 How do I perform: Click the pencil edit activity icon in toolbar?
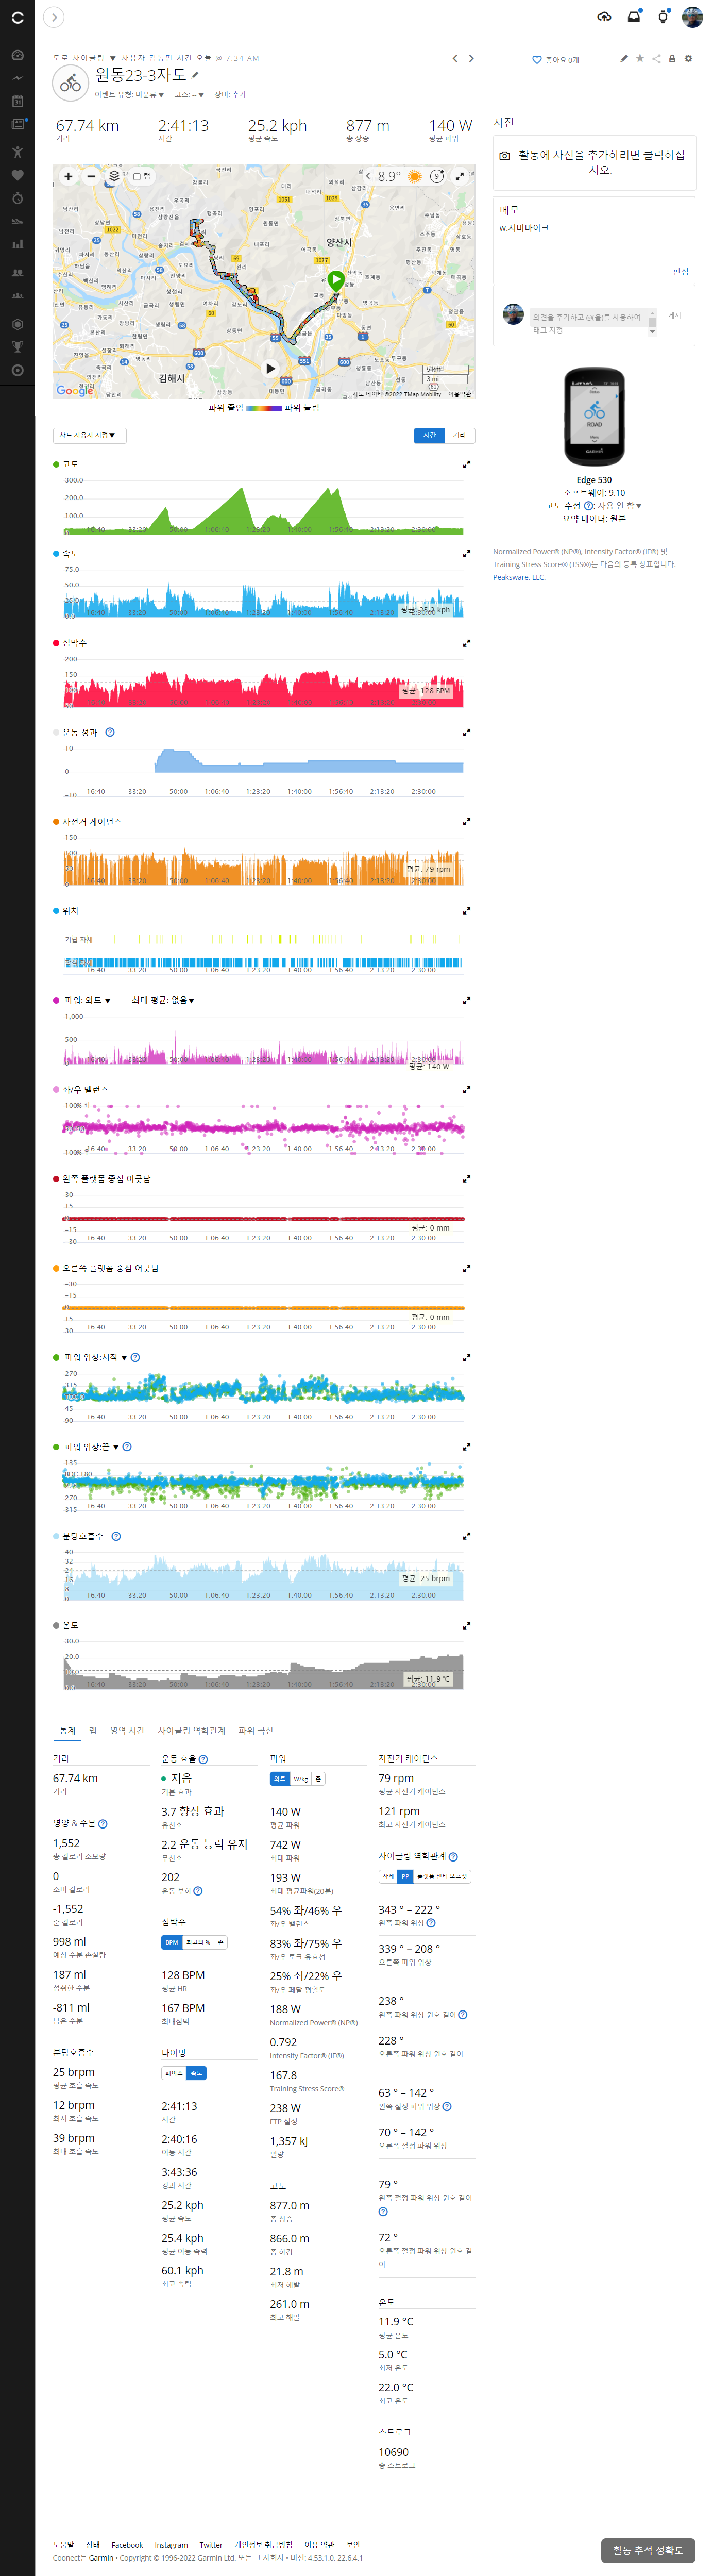tap(624, 59)
